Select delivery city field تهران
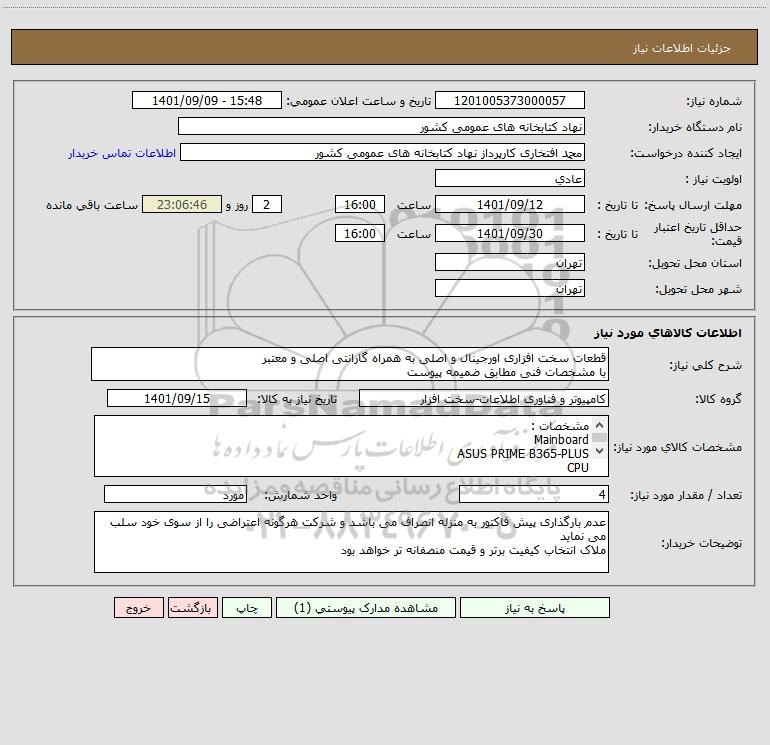Screen dimensions: 770x745 point(510,288)
